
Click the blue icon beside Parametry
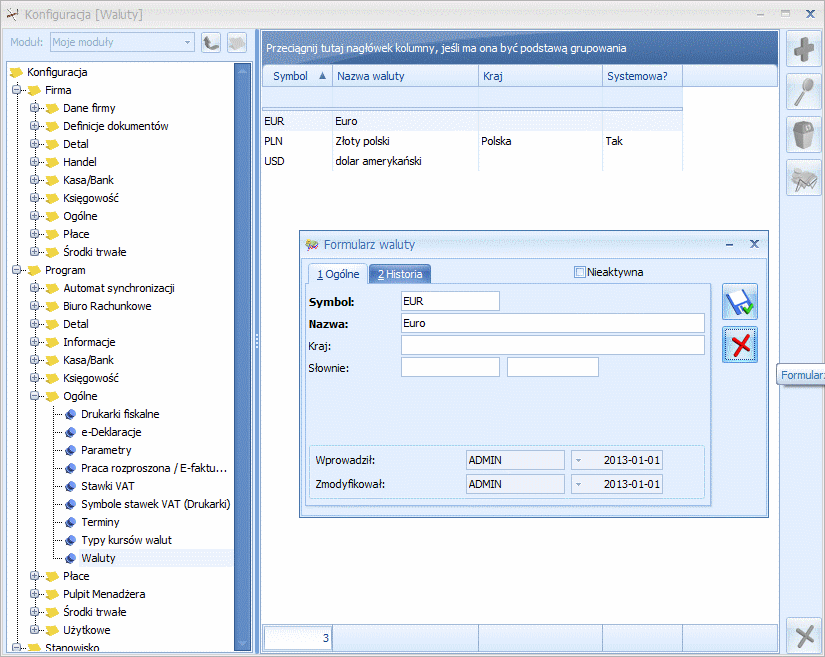pos(71,450)
